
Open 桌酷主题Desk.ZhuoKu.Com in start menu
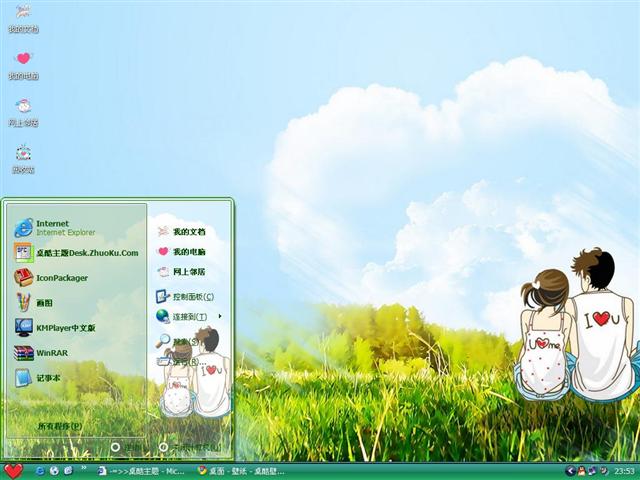[x=76, y=253]
